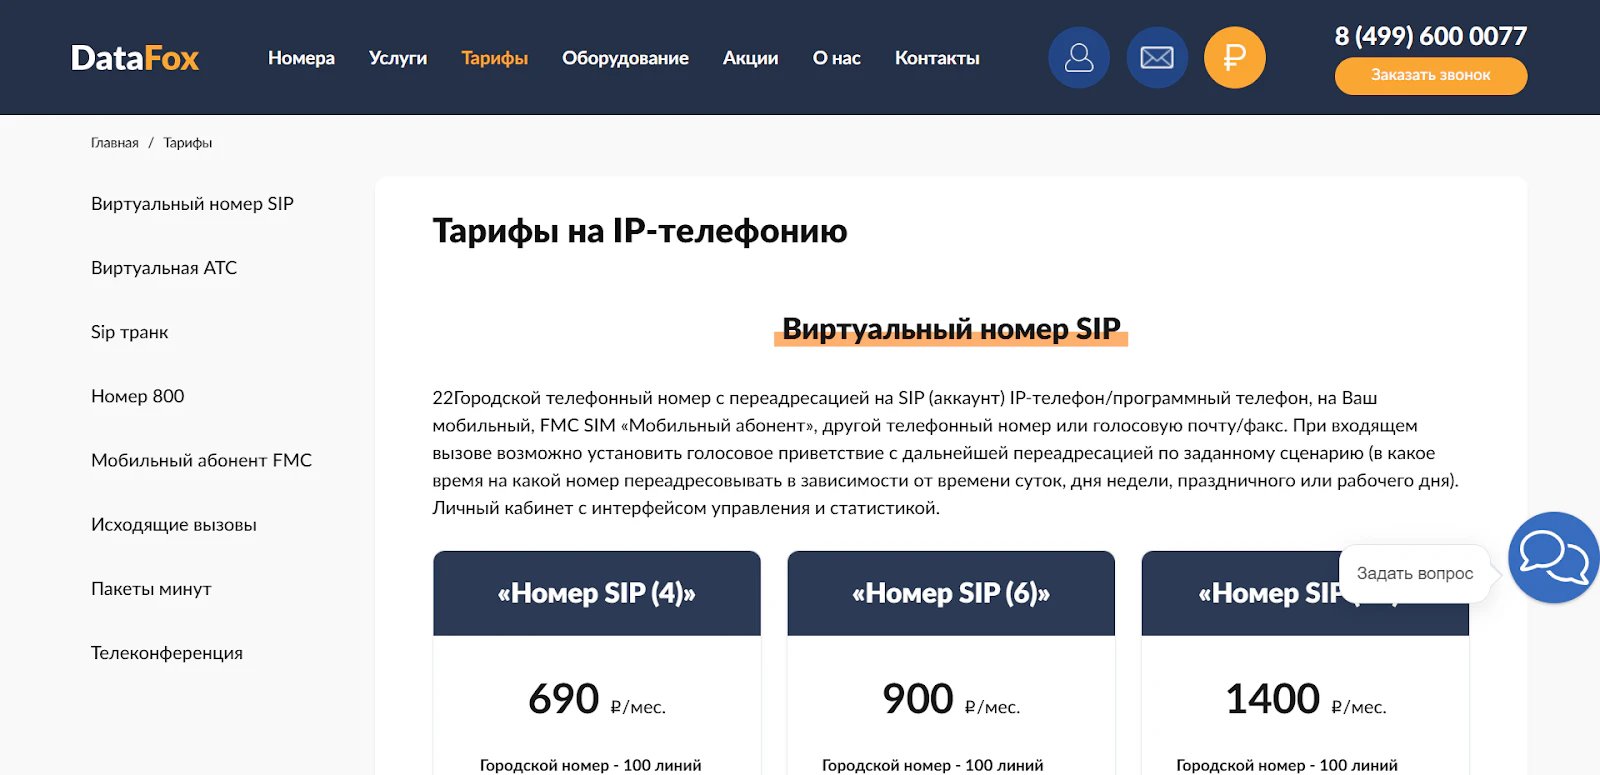1600x775 pixels.
Task: Open the О нас menu item
Action: point(837,58)
